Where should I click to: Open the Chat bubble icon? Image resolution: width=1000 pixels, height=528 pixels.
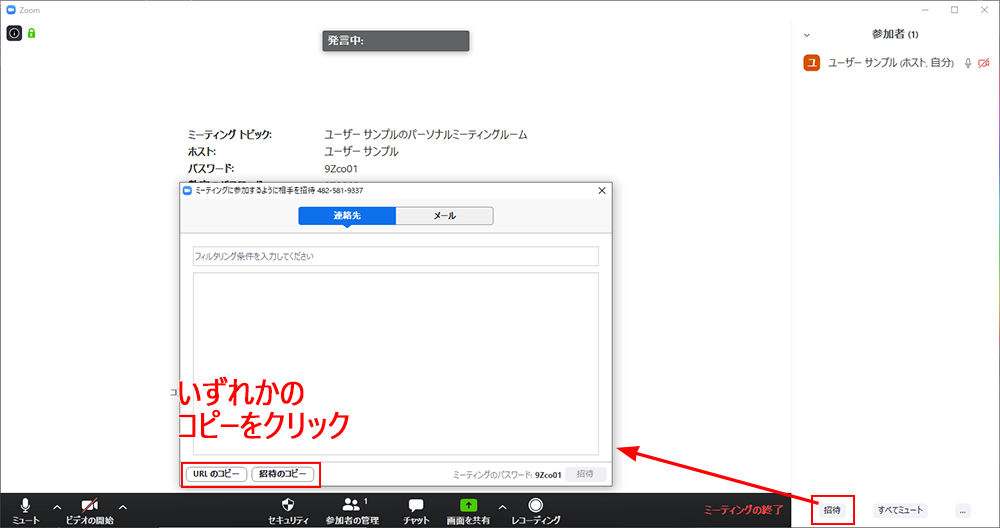416,506
